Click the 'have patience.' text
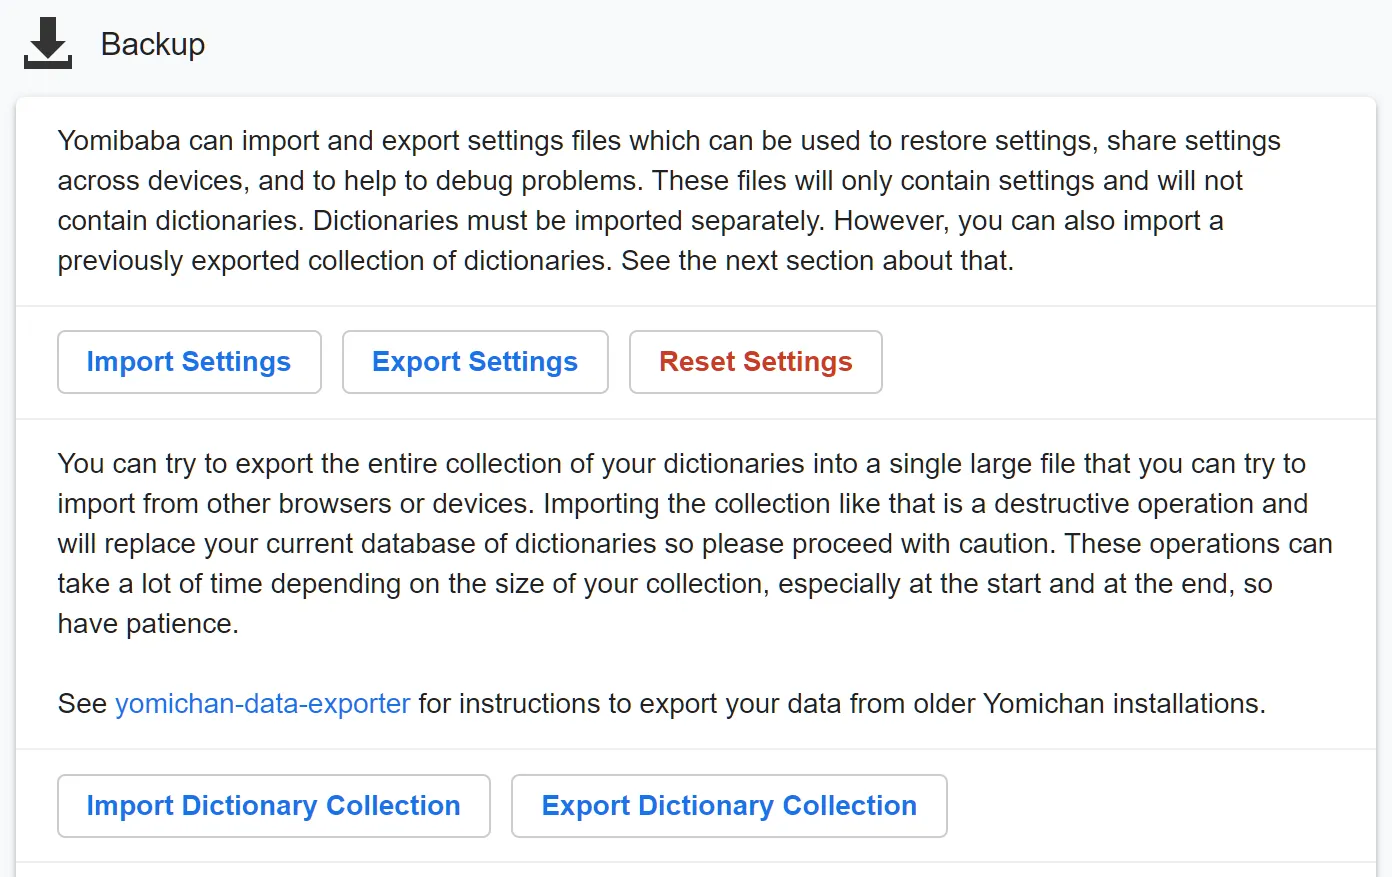Image resolution: width=1392 pixels, height=877 pixels. (x=148, y=624)
